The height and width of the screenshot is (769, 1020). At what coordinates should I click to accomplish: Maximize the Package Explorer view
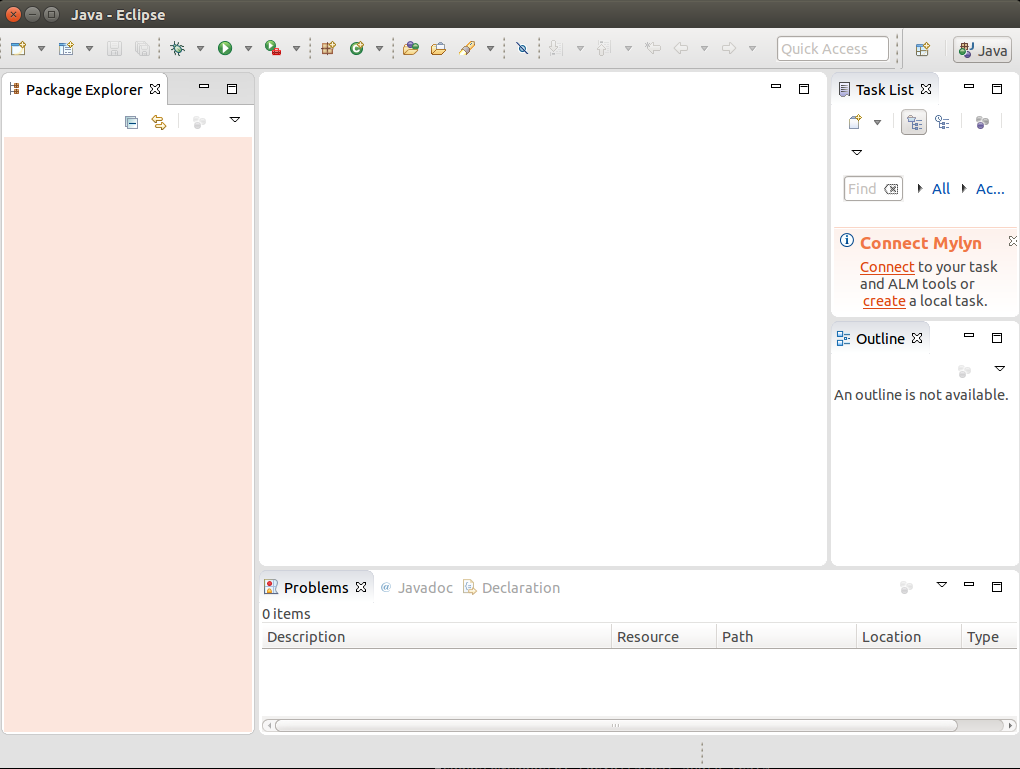[x=232, y=89]
